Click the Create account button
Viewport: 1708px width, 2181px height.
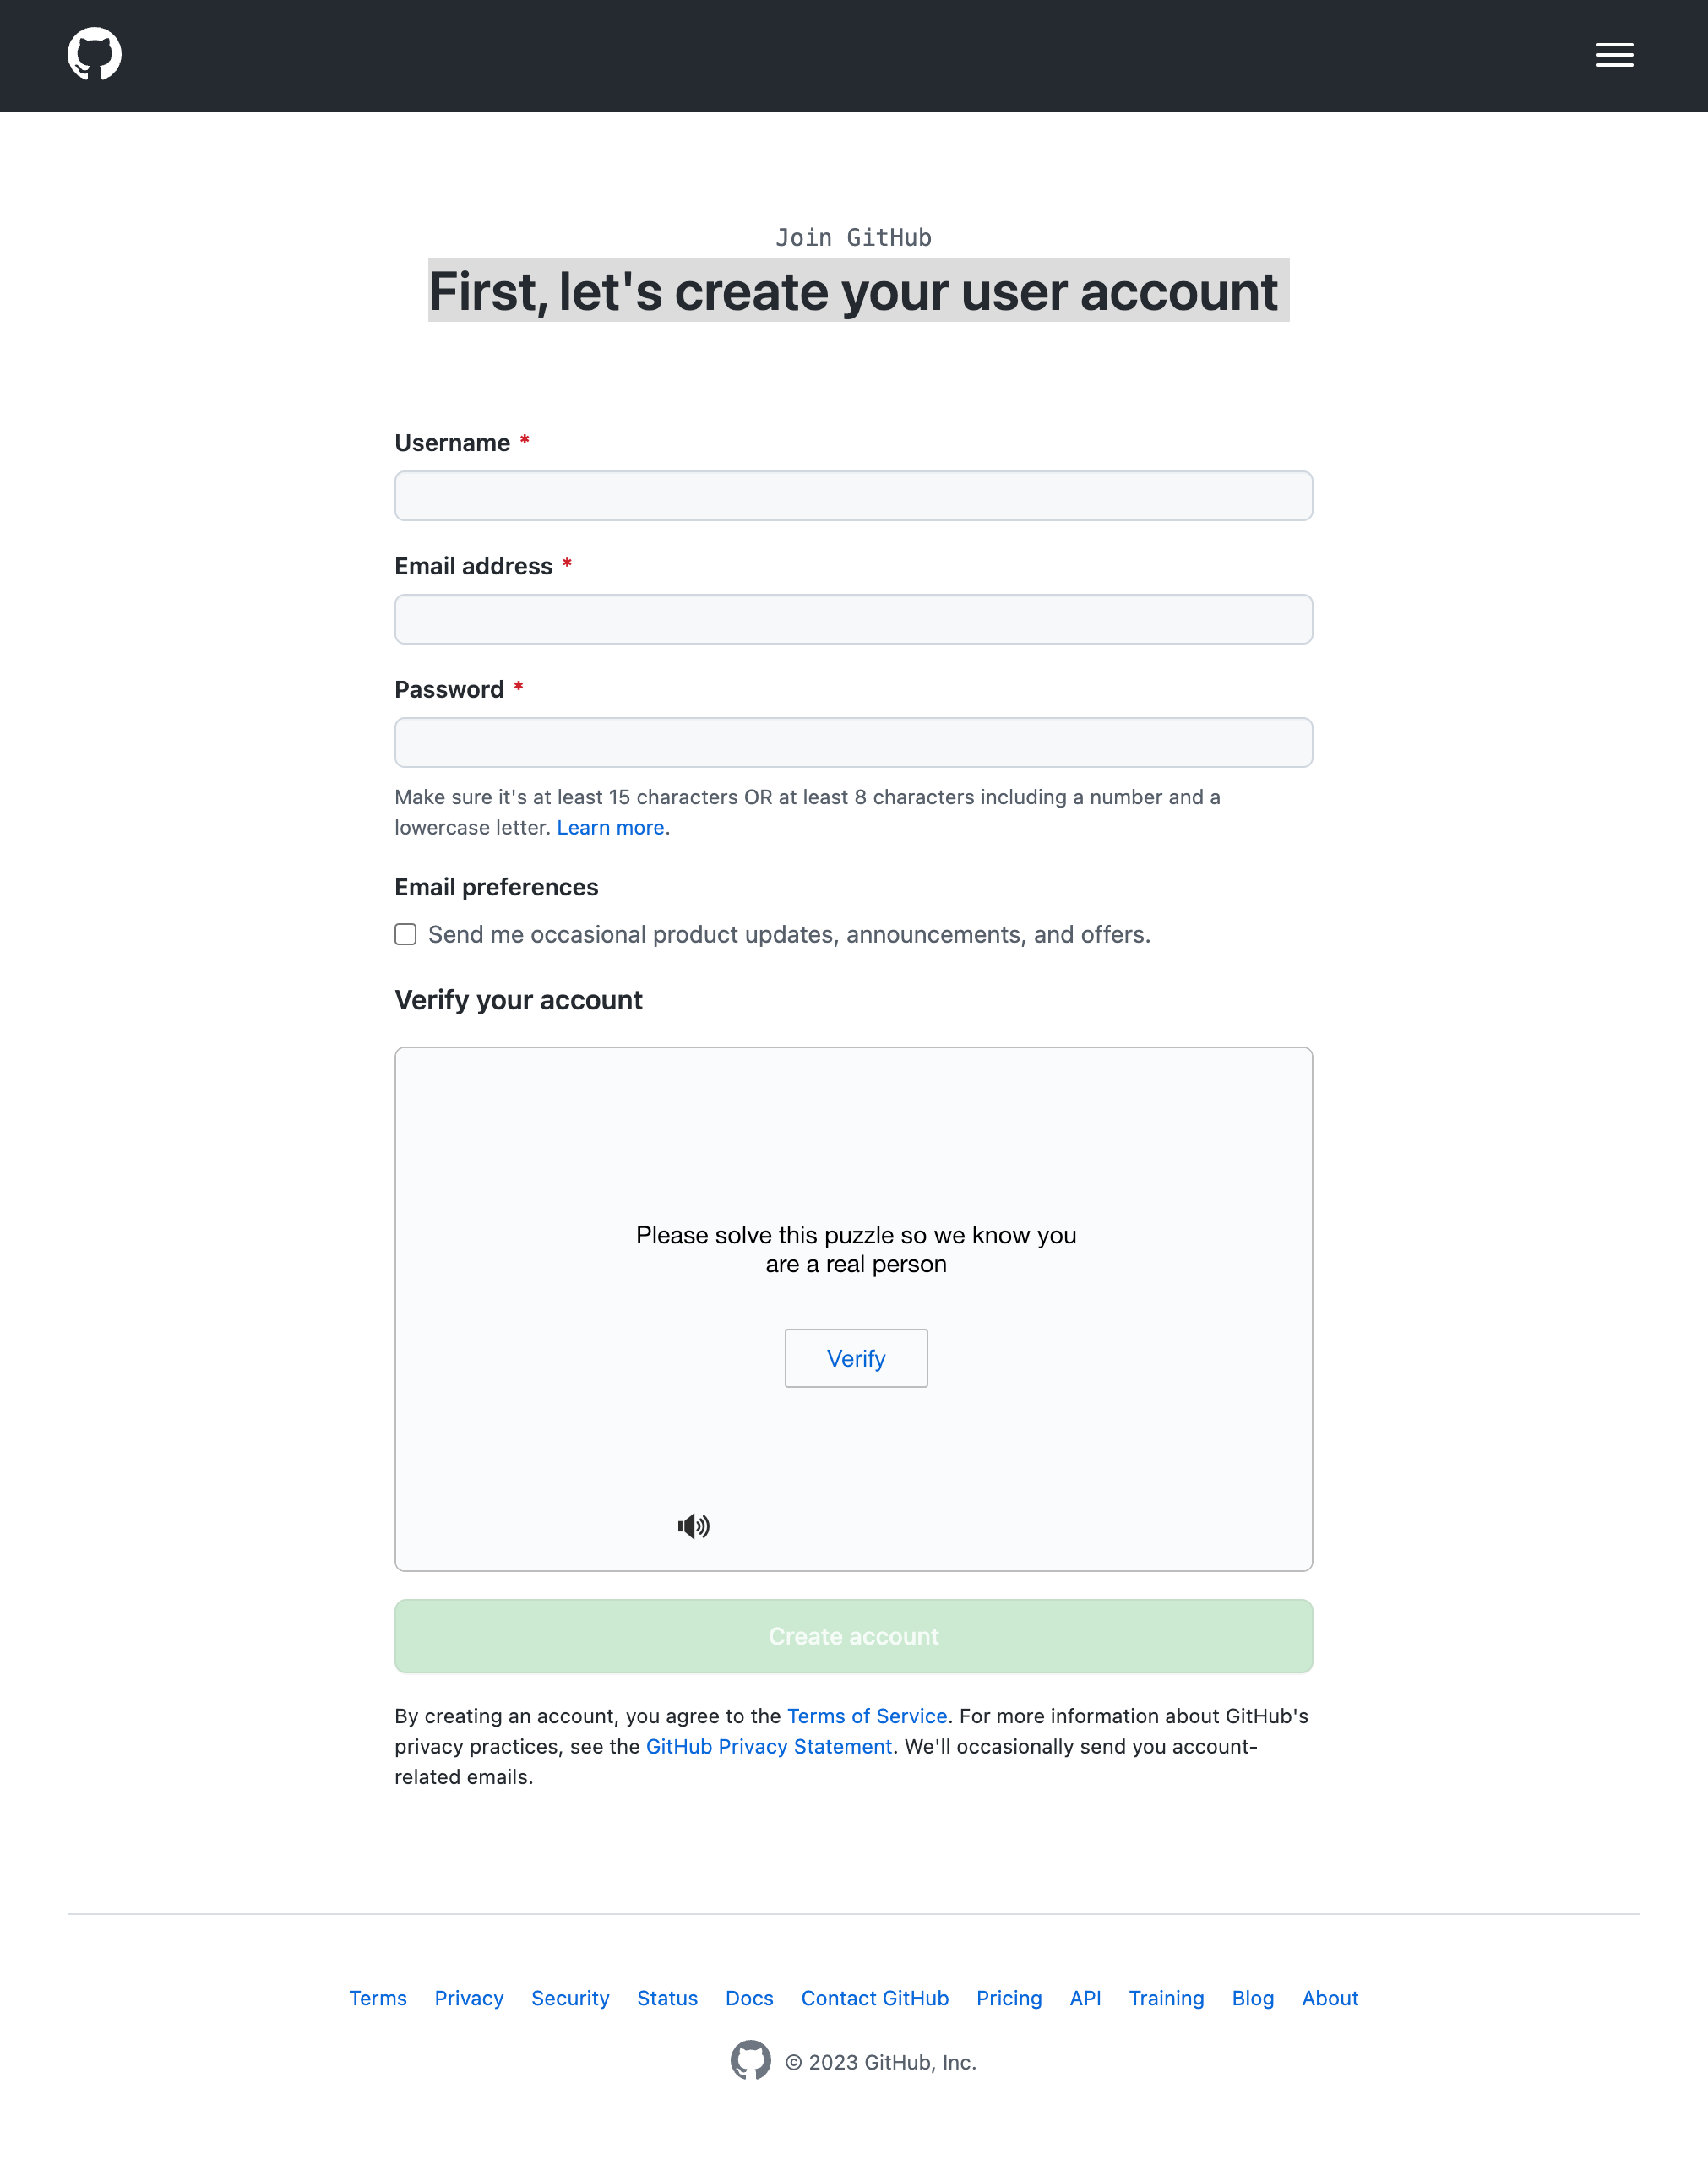[853, 1636]
